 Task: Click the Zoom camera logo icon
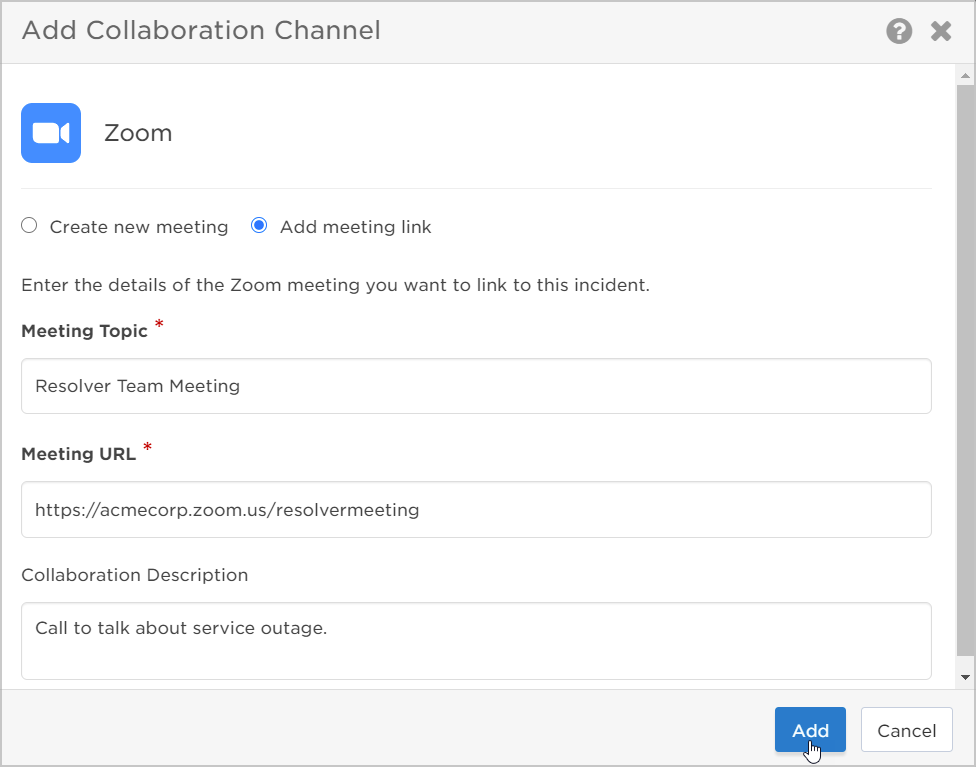tap(51, 133)
